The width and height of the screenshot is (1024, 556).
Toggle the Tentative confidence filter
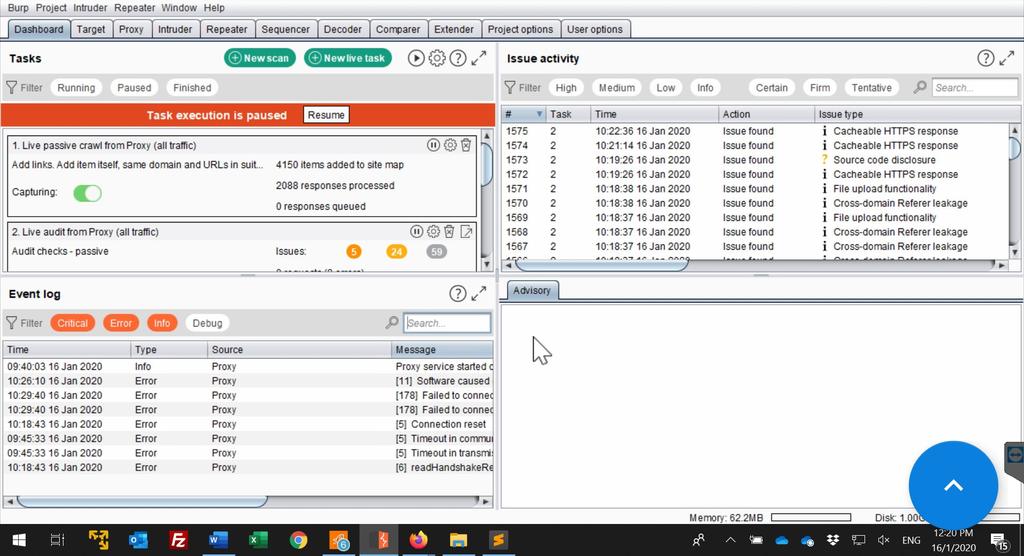(871, 88)
